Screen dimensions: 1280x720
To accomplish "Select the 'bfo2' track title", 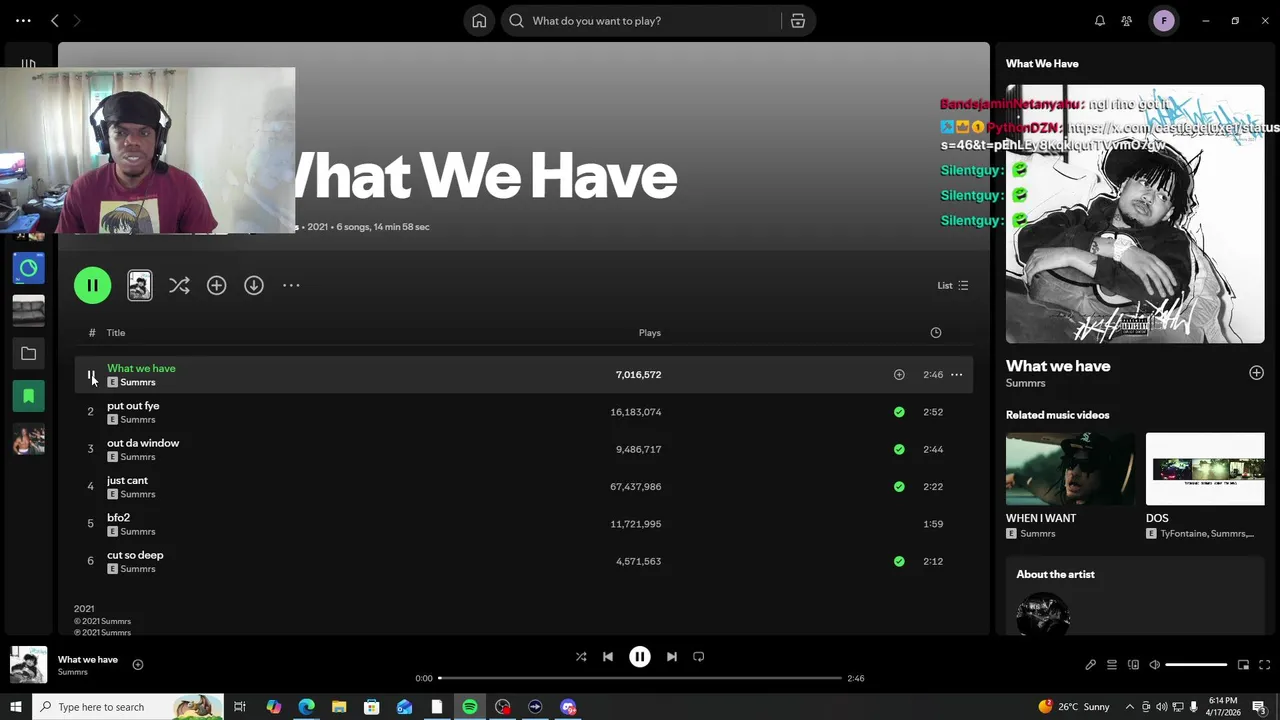I will pos(118,518).
